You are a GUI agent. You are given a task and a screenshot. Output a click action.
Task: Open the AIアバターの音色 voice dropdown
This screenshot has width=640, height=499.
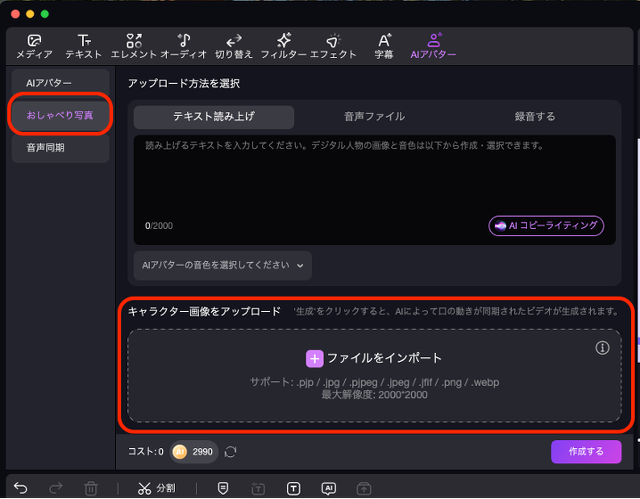[223, 265]
